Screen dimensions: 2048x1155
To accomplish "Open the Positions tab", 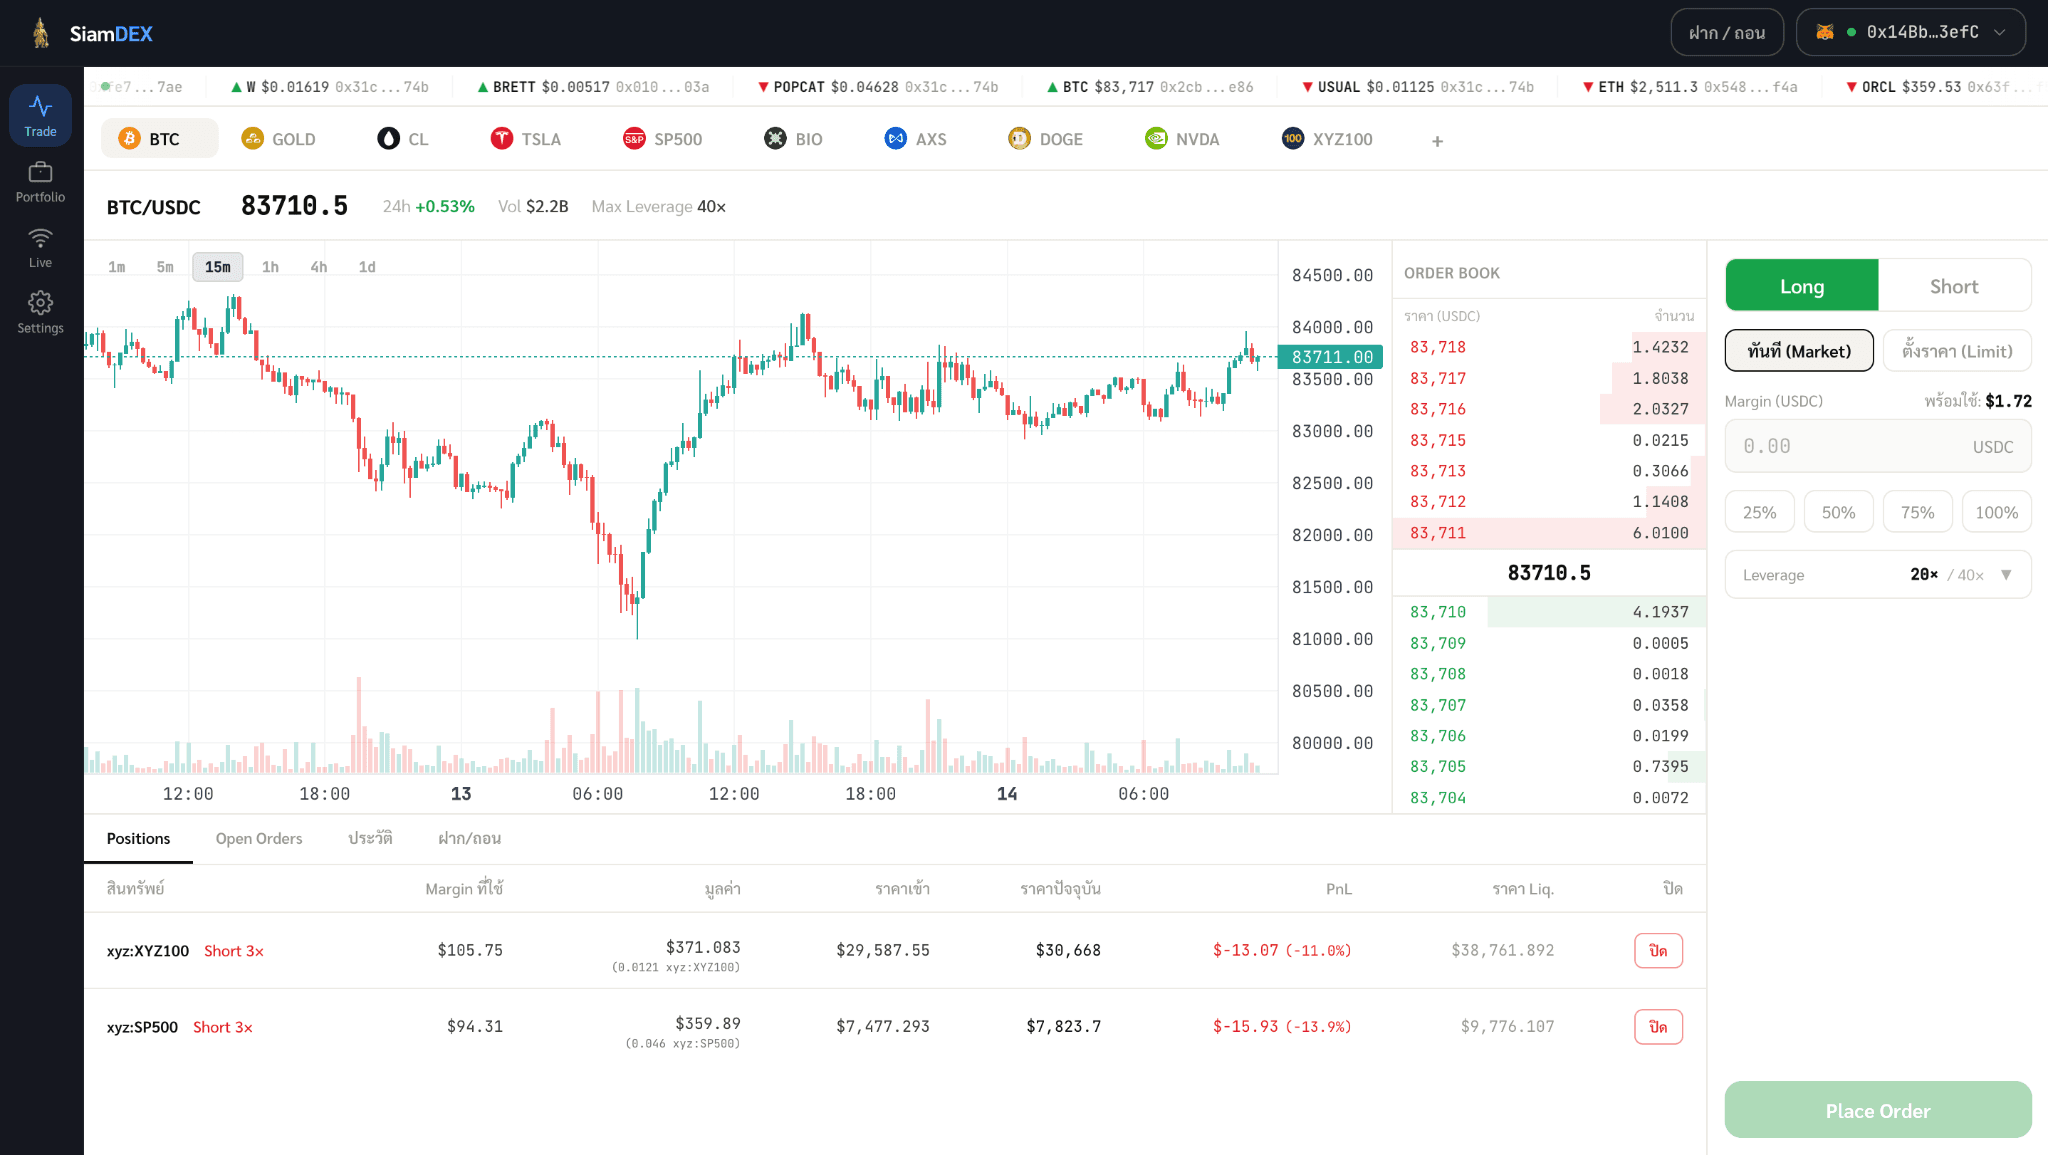I will point(138,839).
